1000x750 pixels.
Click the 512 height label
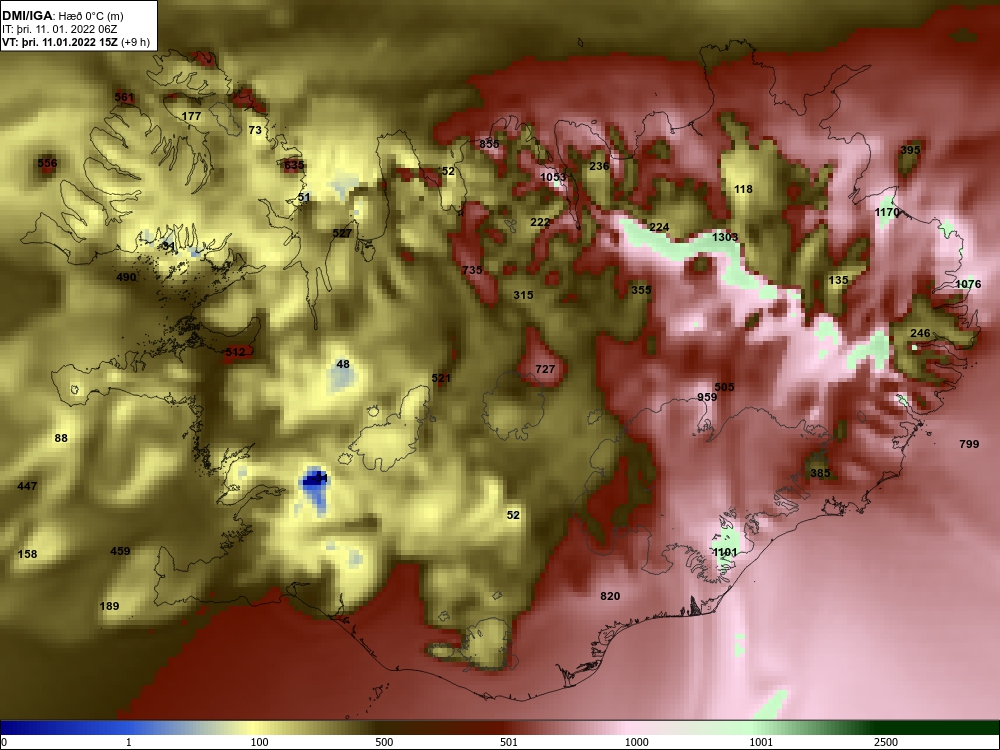235,351
